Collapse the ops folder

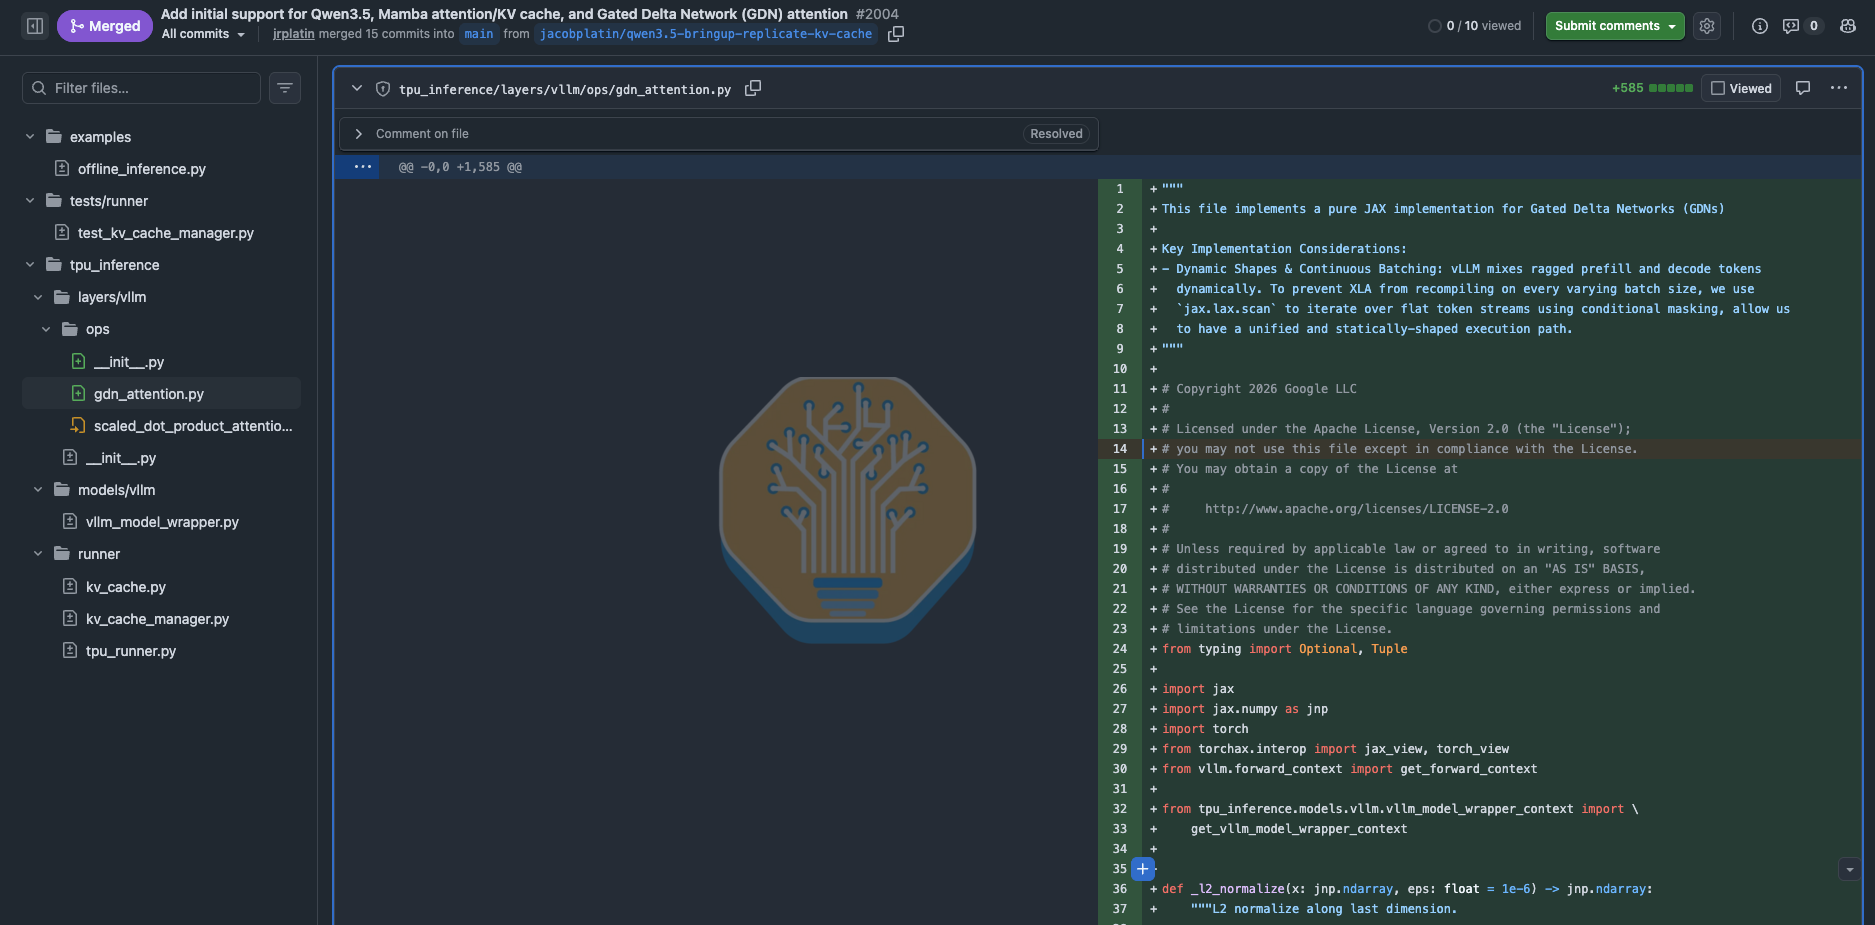46,328
